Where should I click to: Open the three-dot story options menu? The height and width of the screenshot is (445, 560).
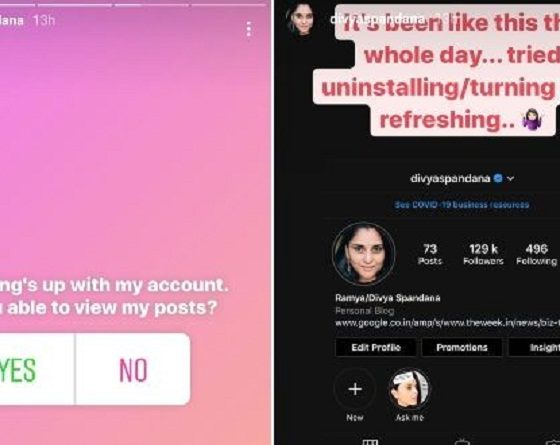pyautogui.click(x=249, y=29)
